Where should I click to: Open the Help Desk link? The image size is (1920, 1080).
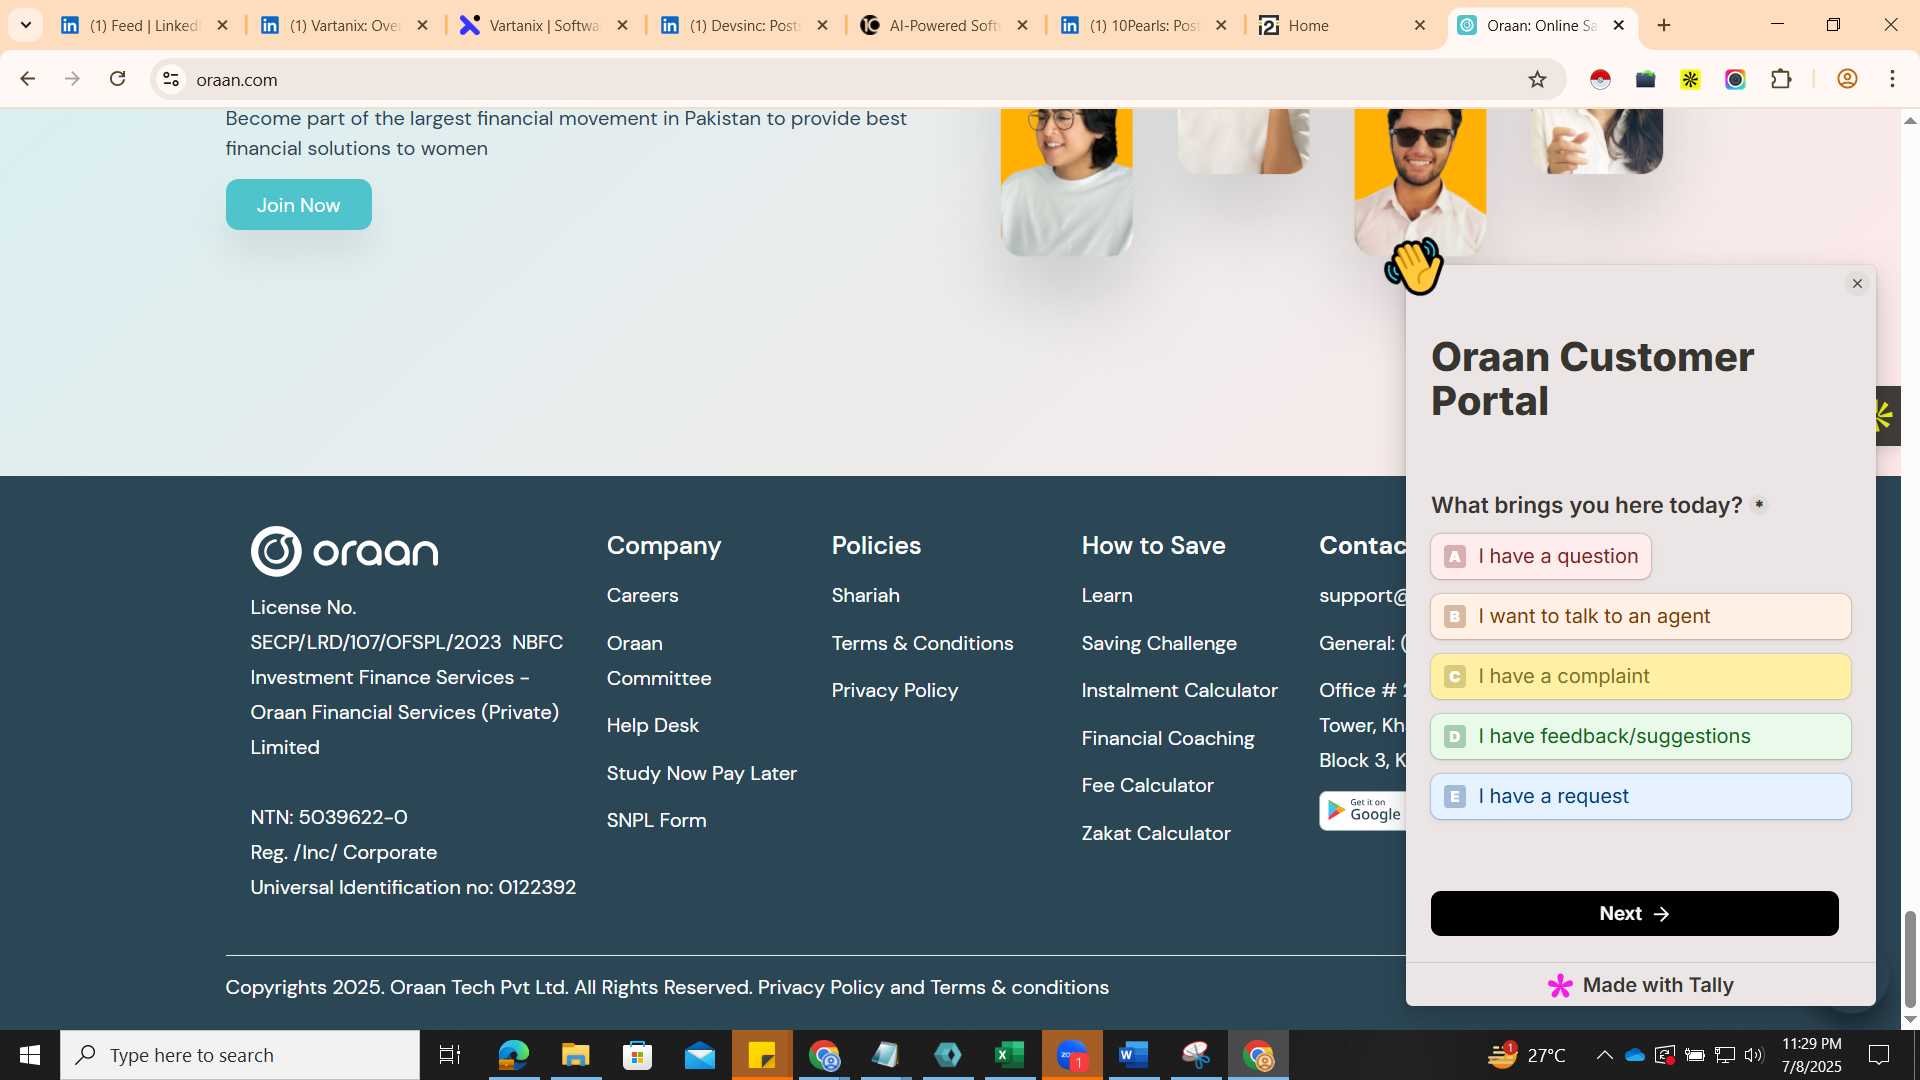(x=652, y=725)
